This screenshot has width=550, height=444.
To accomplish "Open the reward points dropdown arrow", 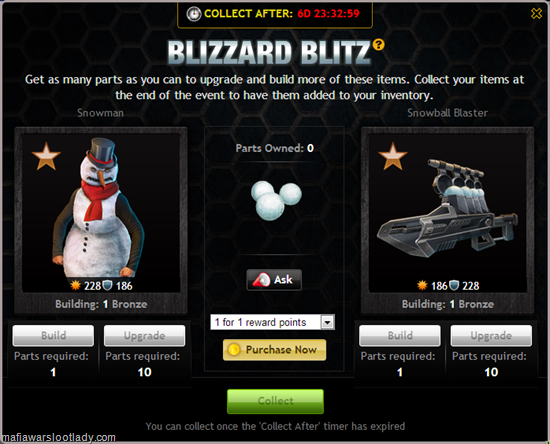I will [327, 322].
